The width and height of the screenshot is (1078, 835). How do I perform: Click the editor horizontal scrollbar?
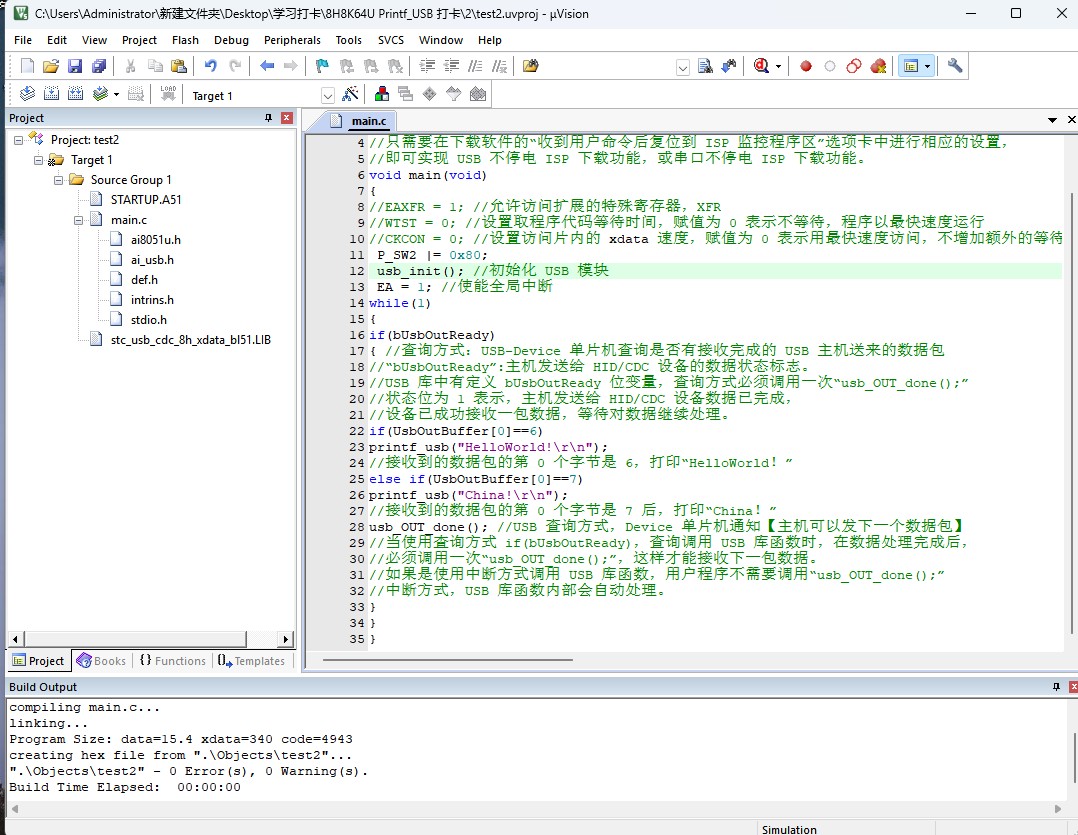448,660
